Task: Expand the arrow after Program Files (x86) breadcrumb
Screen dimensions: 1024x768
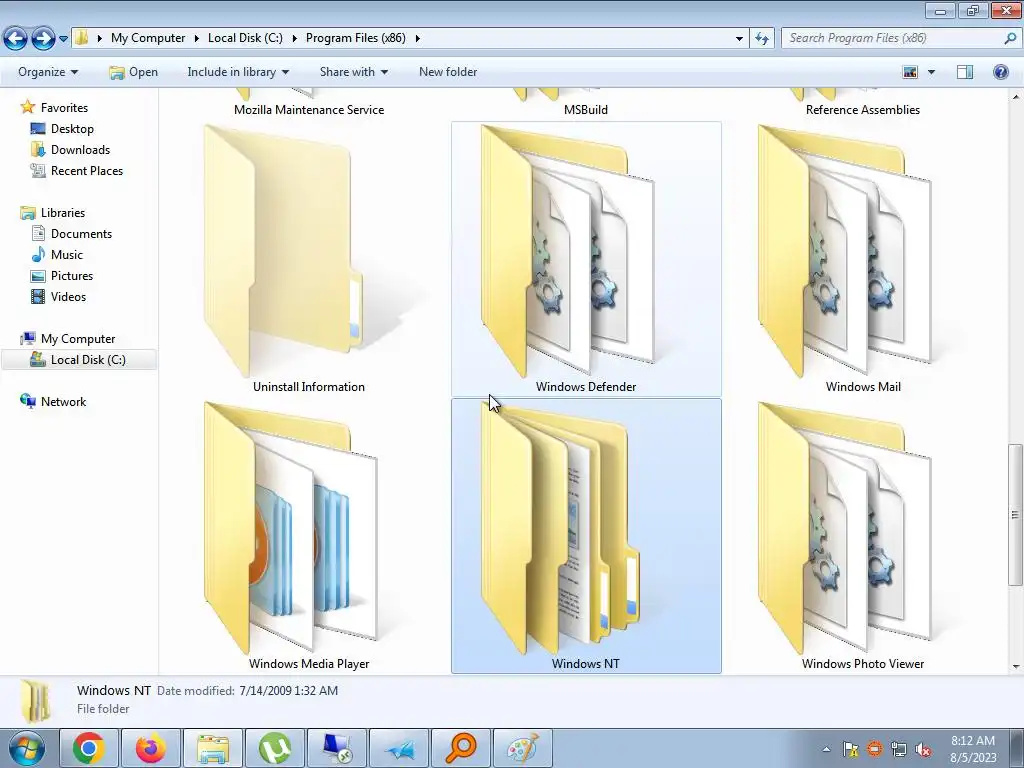Action: tap(417, 38)
